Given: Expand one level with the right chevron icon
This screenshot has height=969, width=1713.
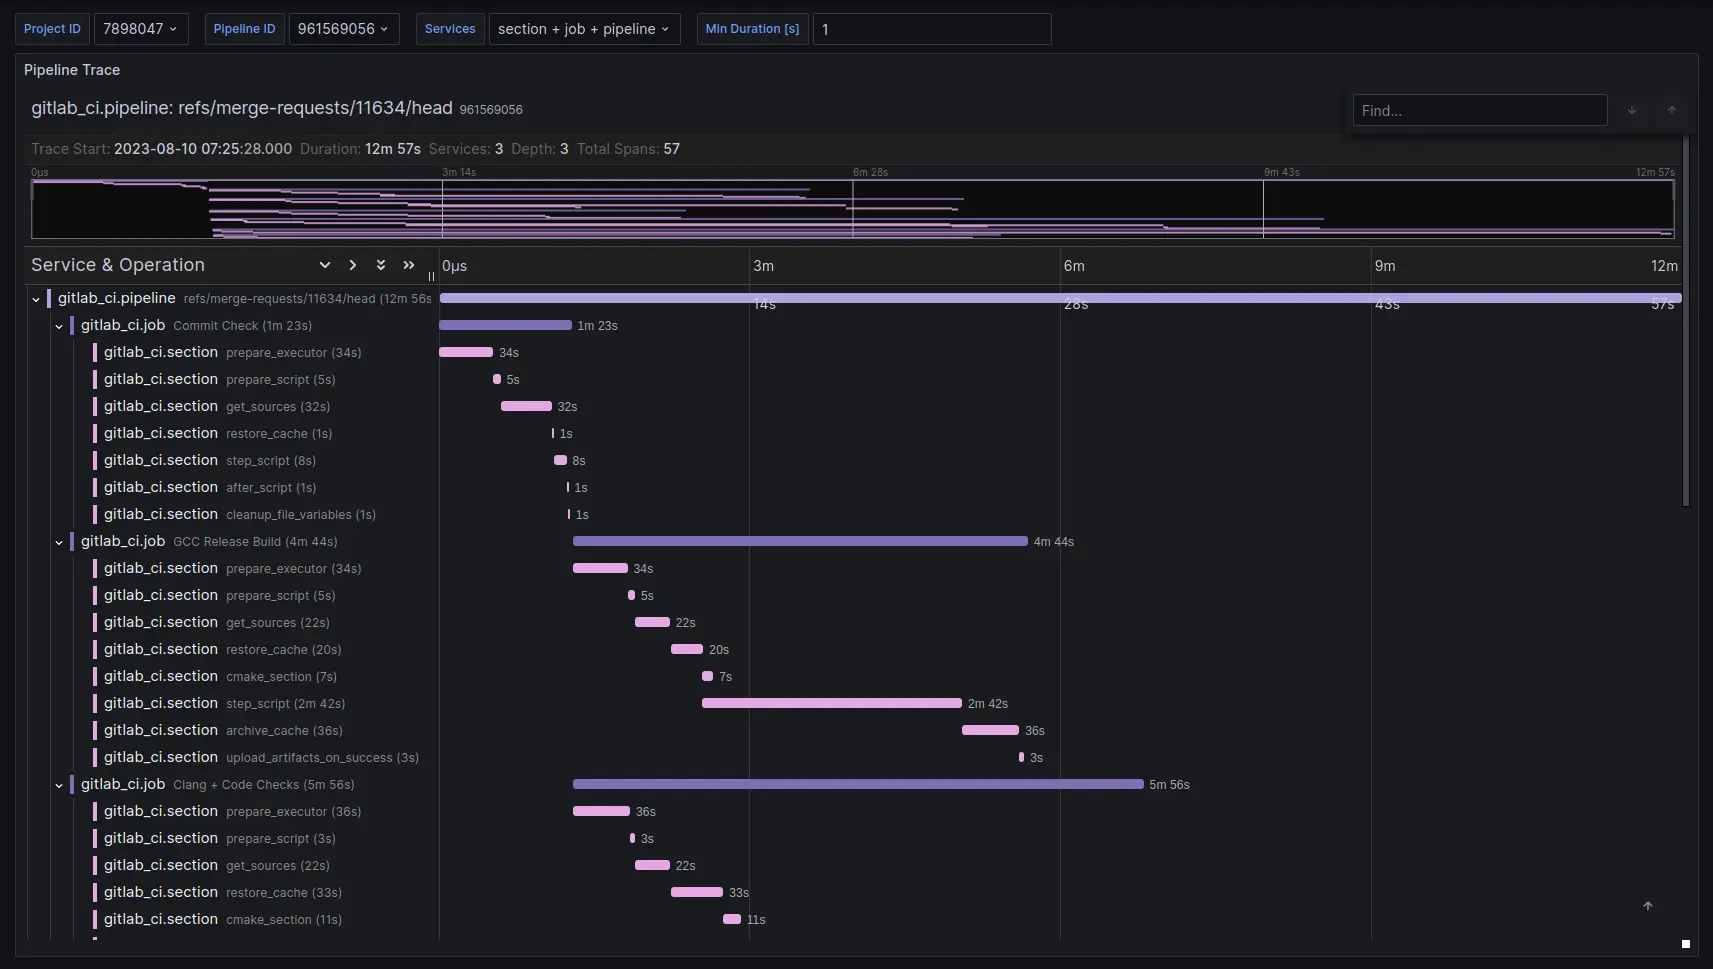Looking at the screenshot, I should tap(353, 265).
